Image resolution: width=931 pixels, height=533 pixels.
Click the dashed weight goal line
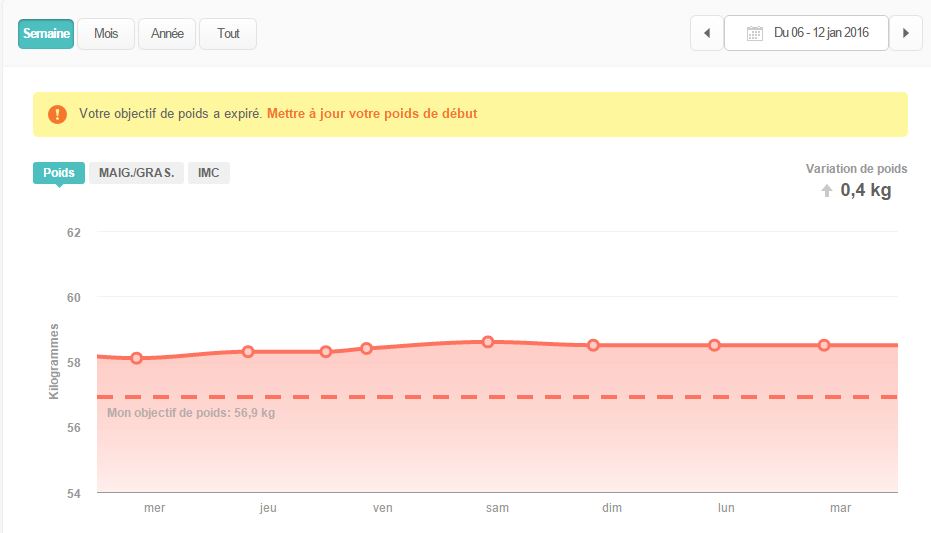pos(500,397)
